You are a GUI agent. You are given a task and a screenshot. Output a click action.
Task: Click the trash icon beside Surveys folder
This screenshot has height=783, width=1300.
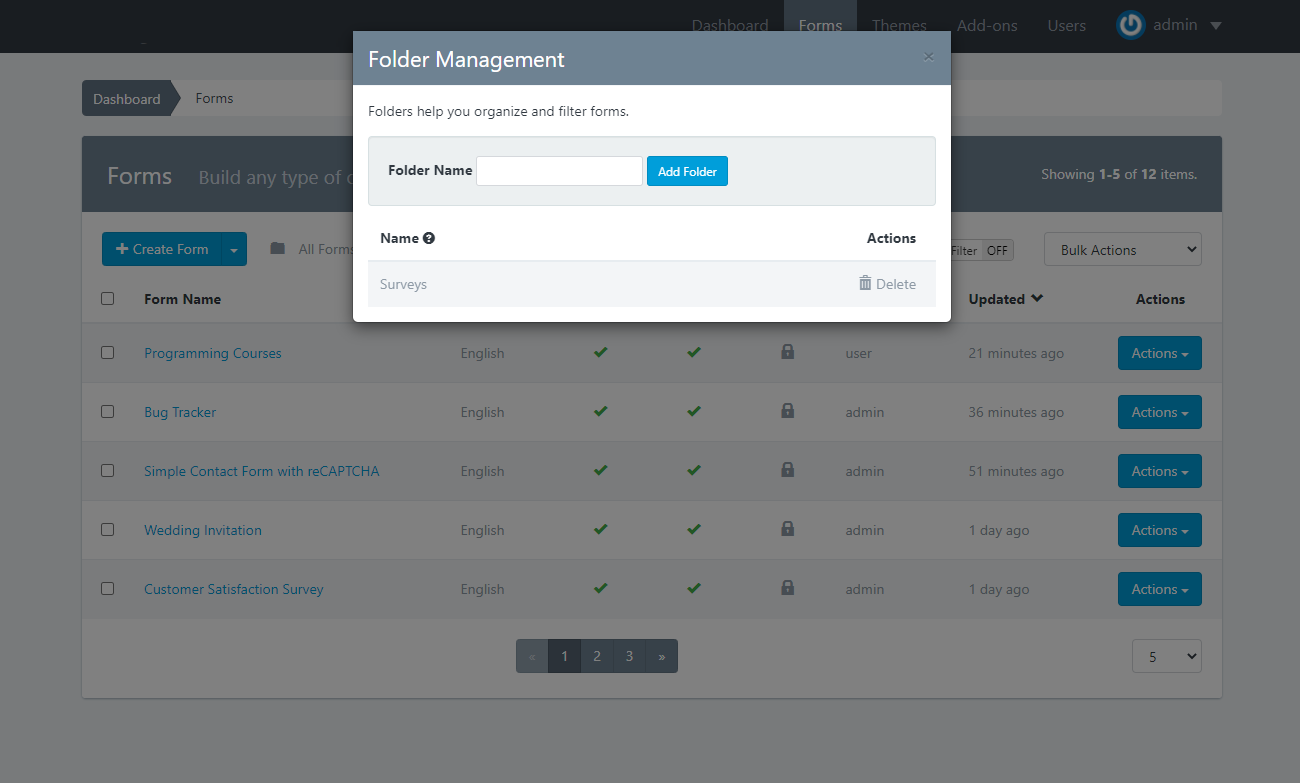(x=865, y=284)
